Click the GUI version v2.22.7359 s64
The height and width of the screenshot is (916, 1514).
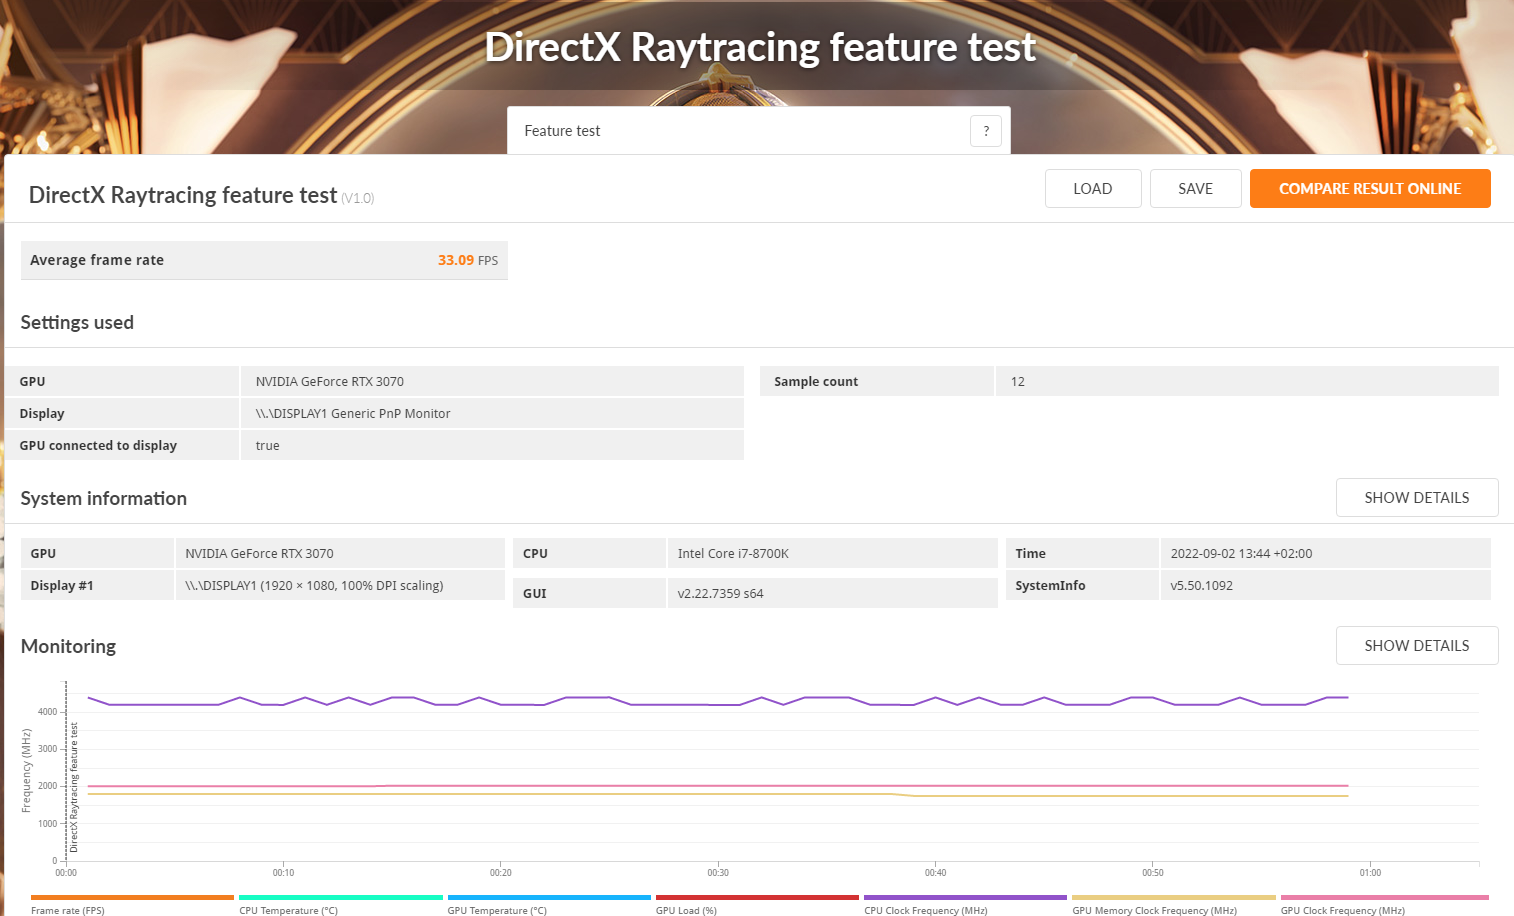tap(720, 593)
